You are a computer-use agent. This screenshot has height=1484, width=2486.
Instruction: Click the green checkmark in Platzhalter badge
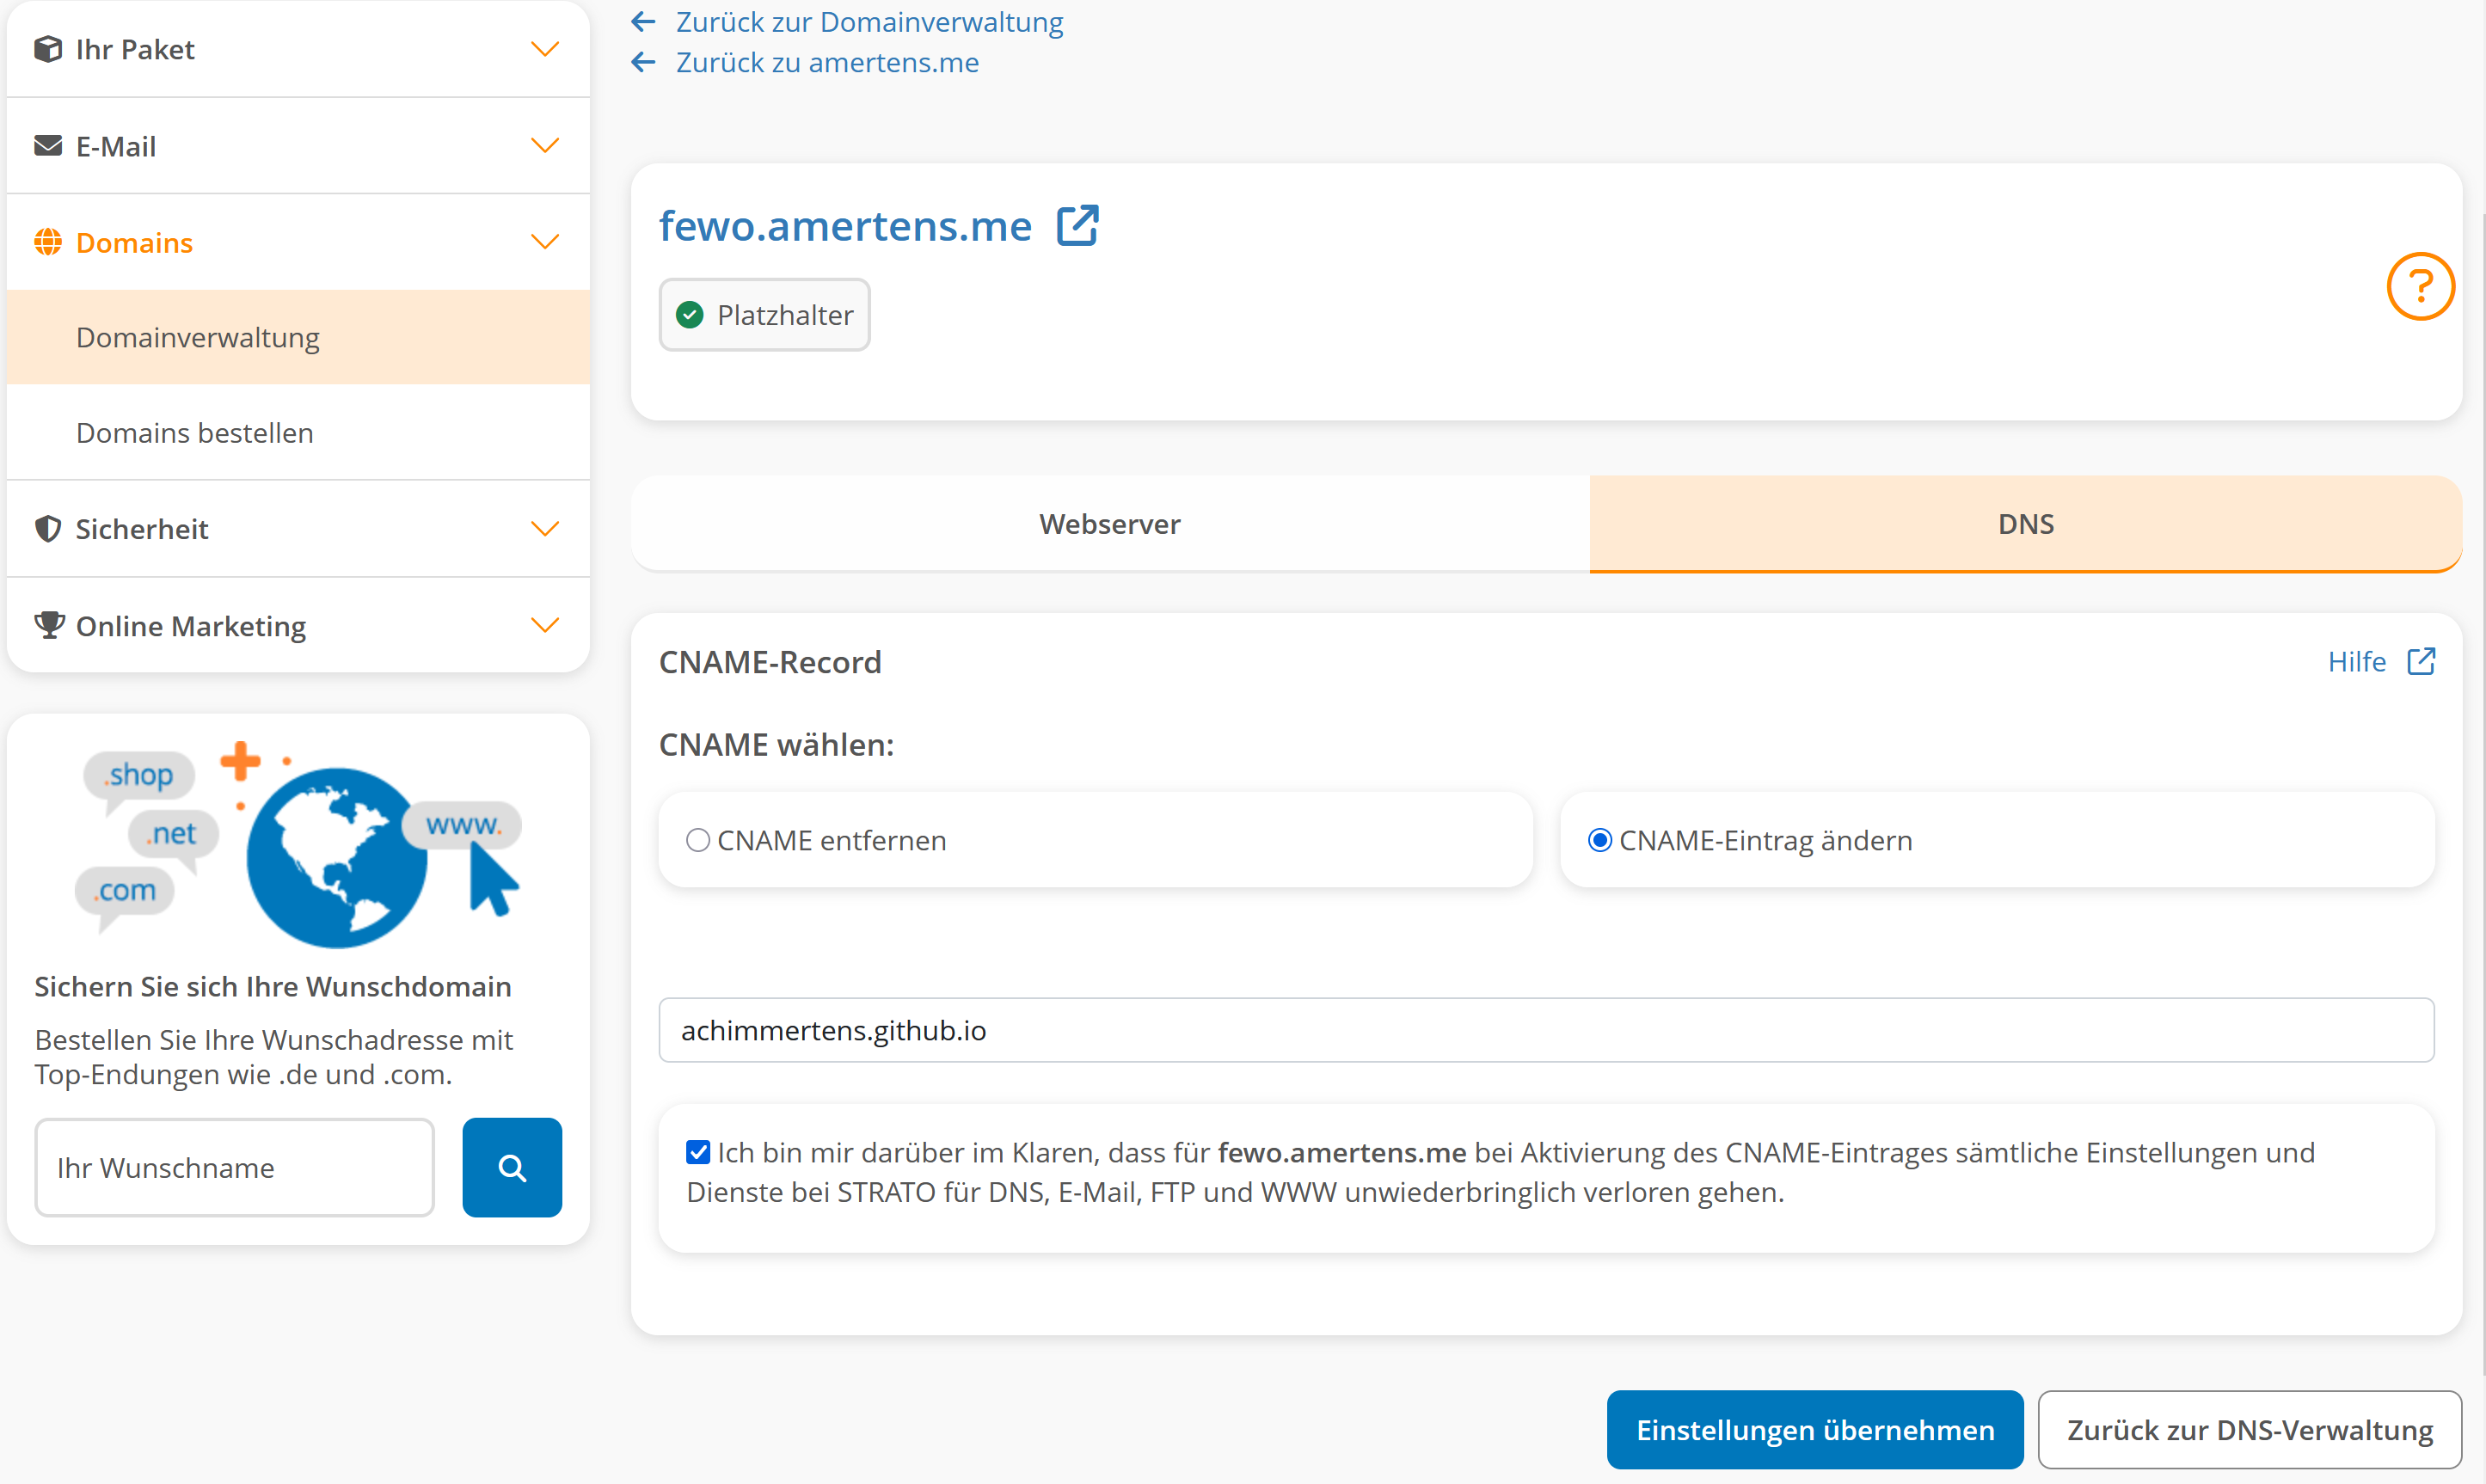coord(690,315)
